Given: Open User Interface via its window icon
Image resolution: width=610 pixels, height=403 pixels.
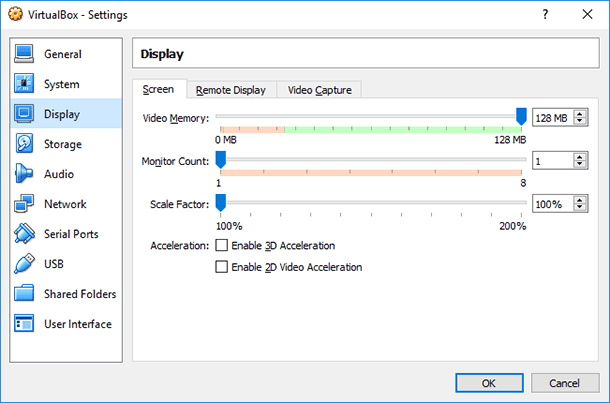Looking at the screenshot, I should point(24,323).
